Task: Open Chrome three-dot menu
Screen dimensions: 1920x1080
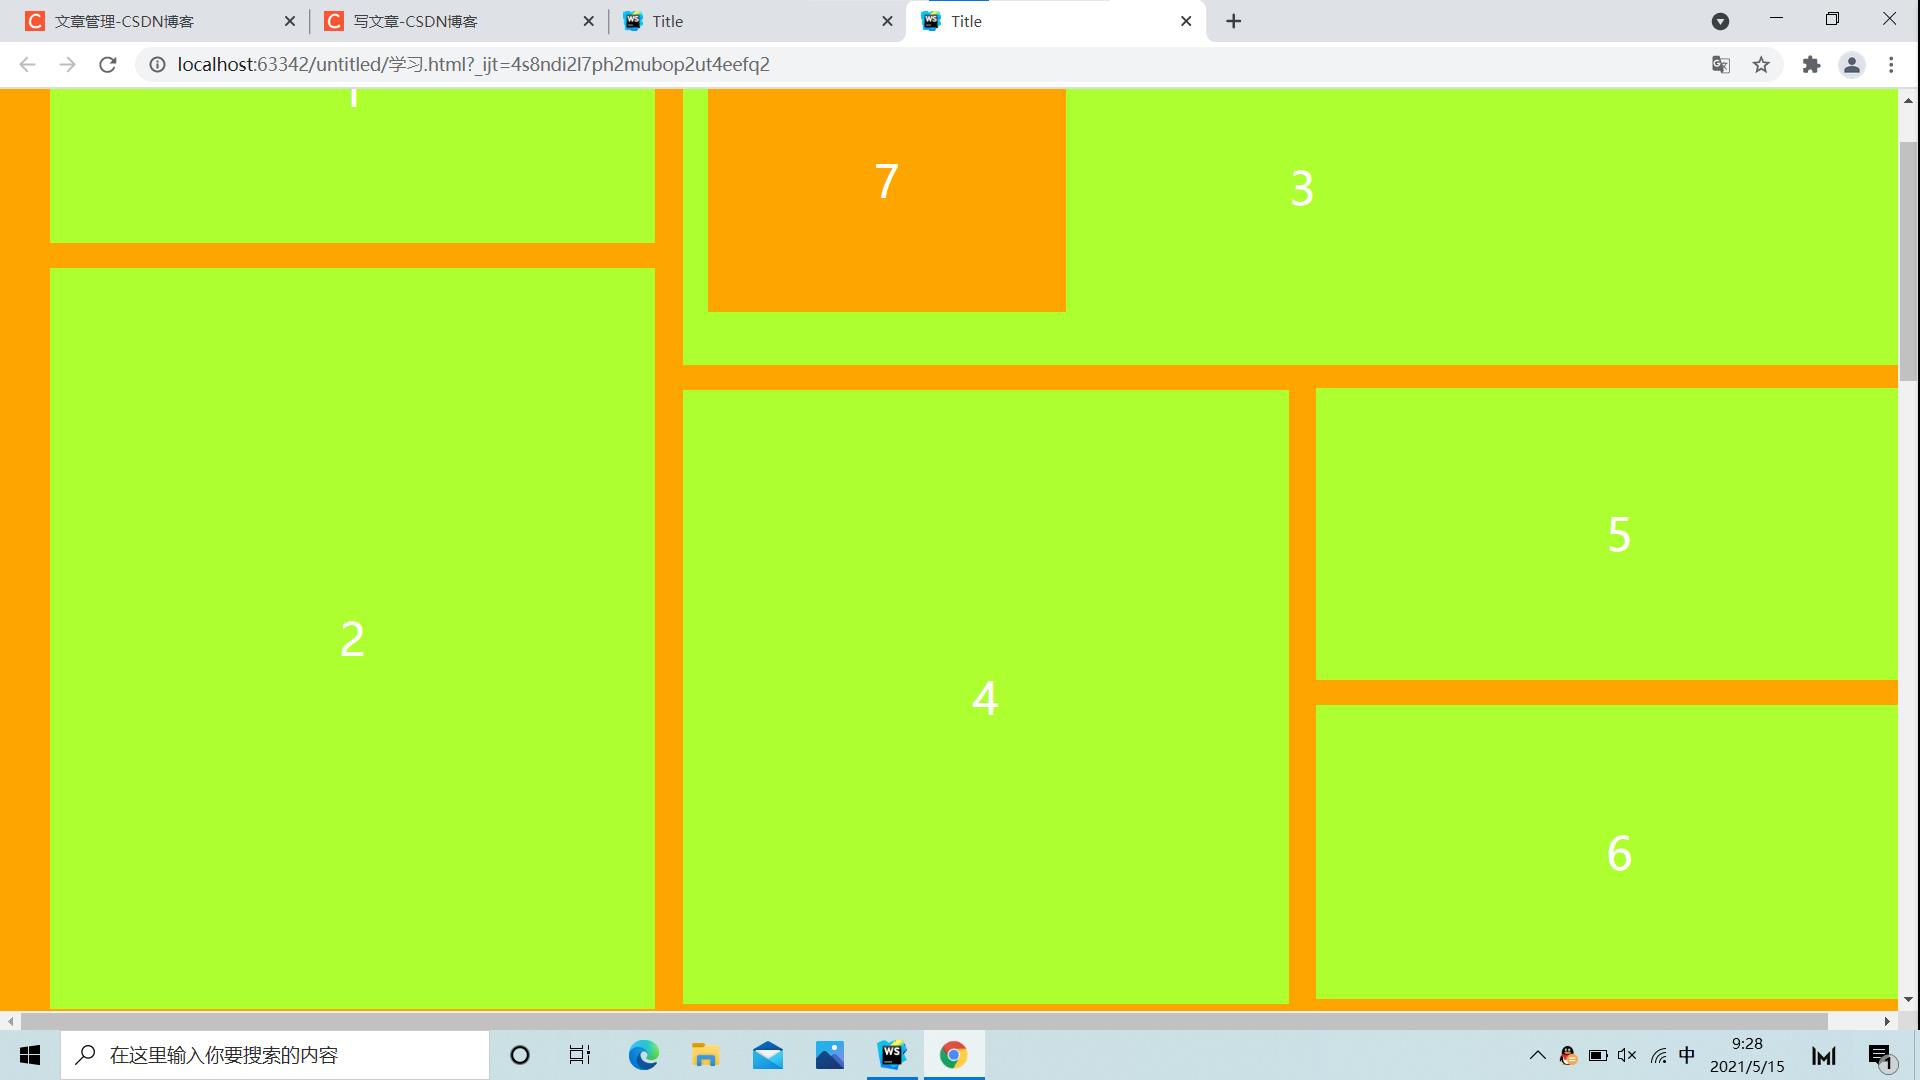Action: tap(1891, 65)
